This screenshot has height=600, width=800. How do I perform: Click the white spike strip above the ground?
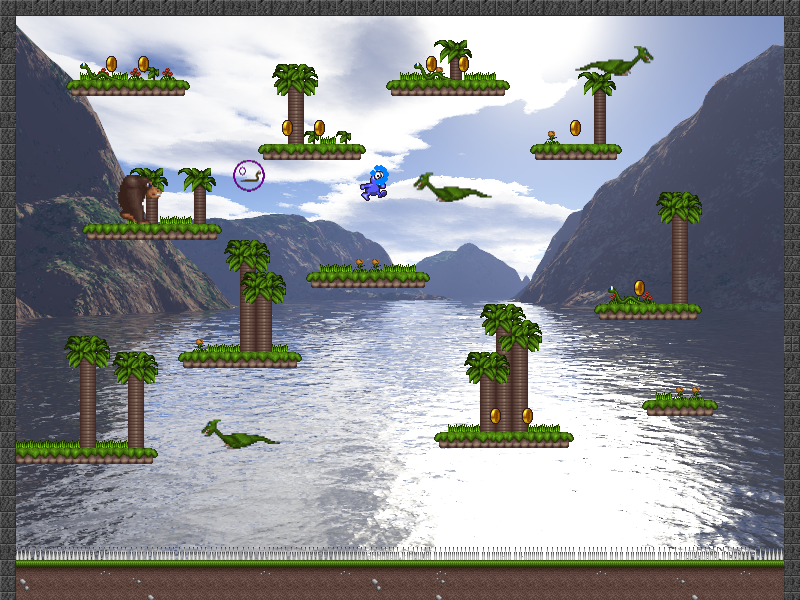click(x=400, y=553)
